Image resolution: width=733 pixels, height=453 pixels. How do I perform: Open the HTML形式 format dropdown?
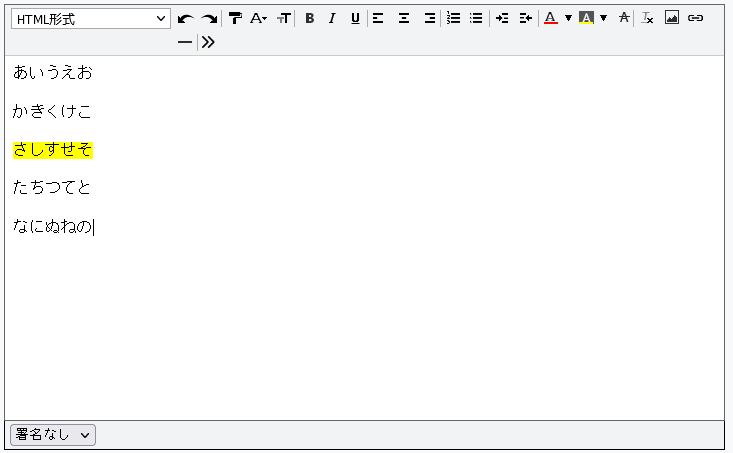tap(91, 19)
